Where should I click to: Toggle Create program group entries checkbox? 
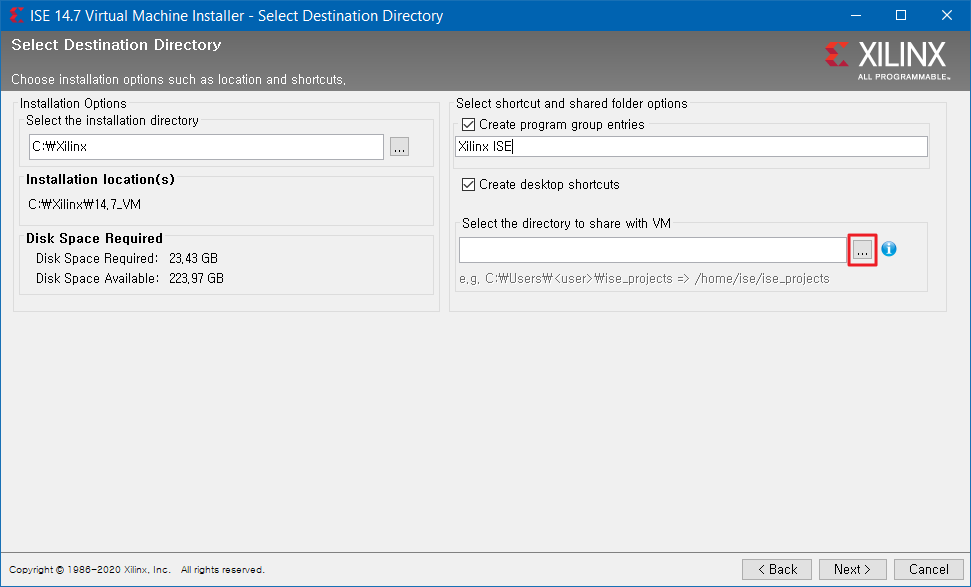pyautogui.click(x=469, y=124)
